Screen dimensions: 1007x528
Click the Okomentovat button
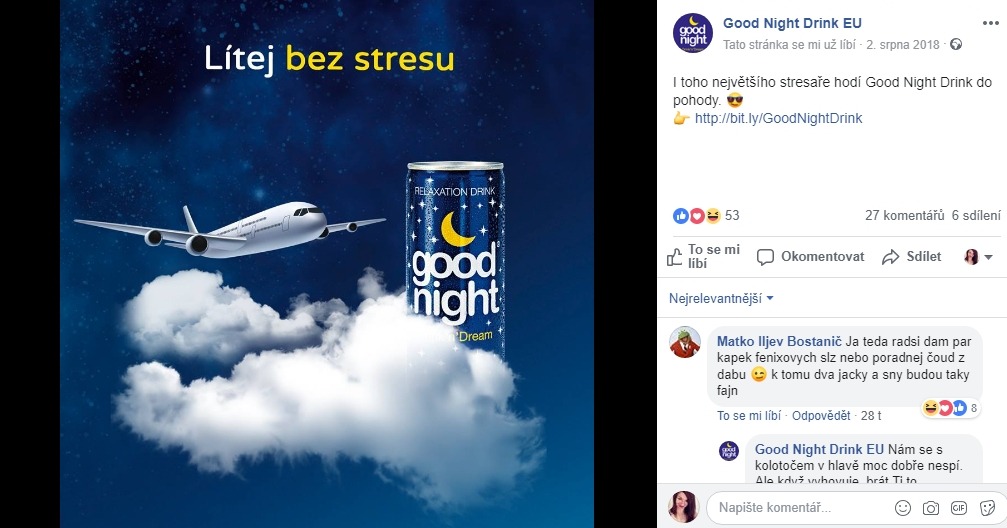tap(810, 257)
